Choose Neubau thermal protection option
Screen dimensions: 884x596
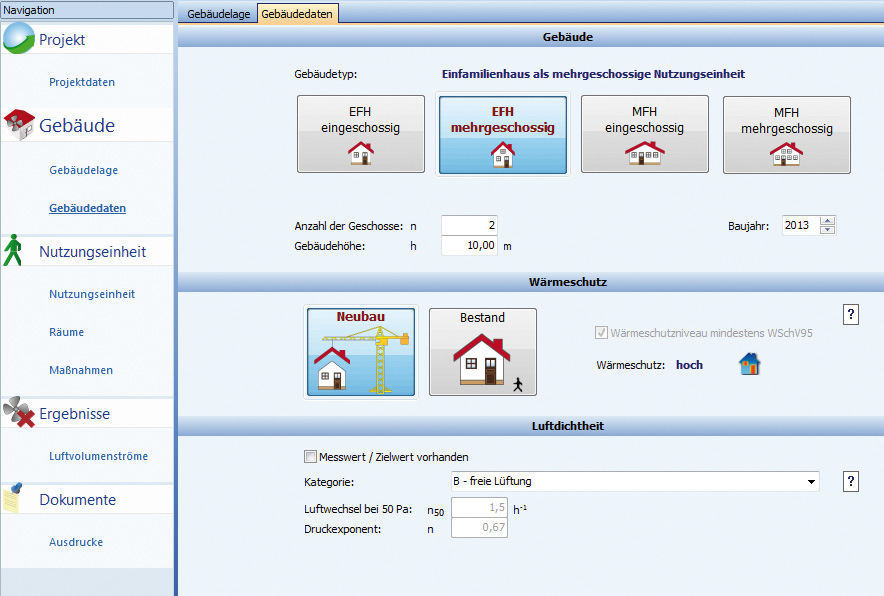[x=361, y=352]
